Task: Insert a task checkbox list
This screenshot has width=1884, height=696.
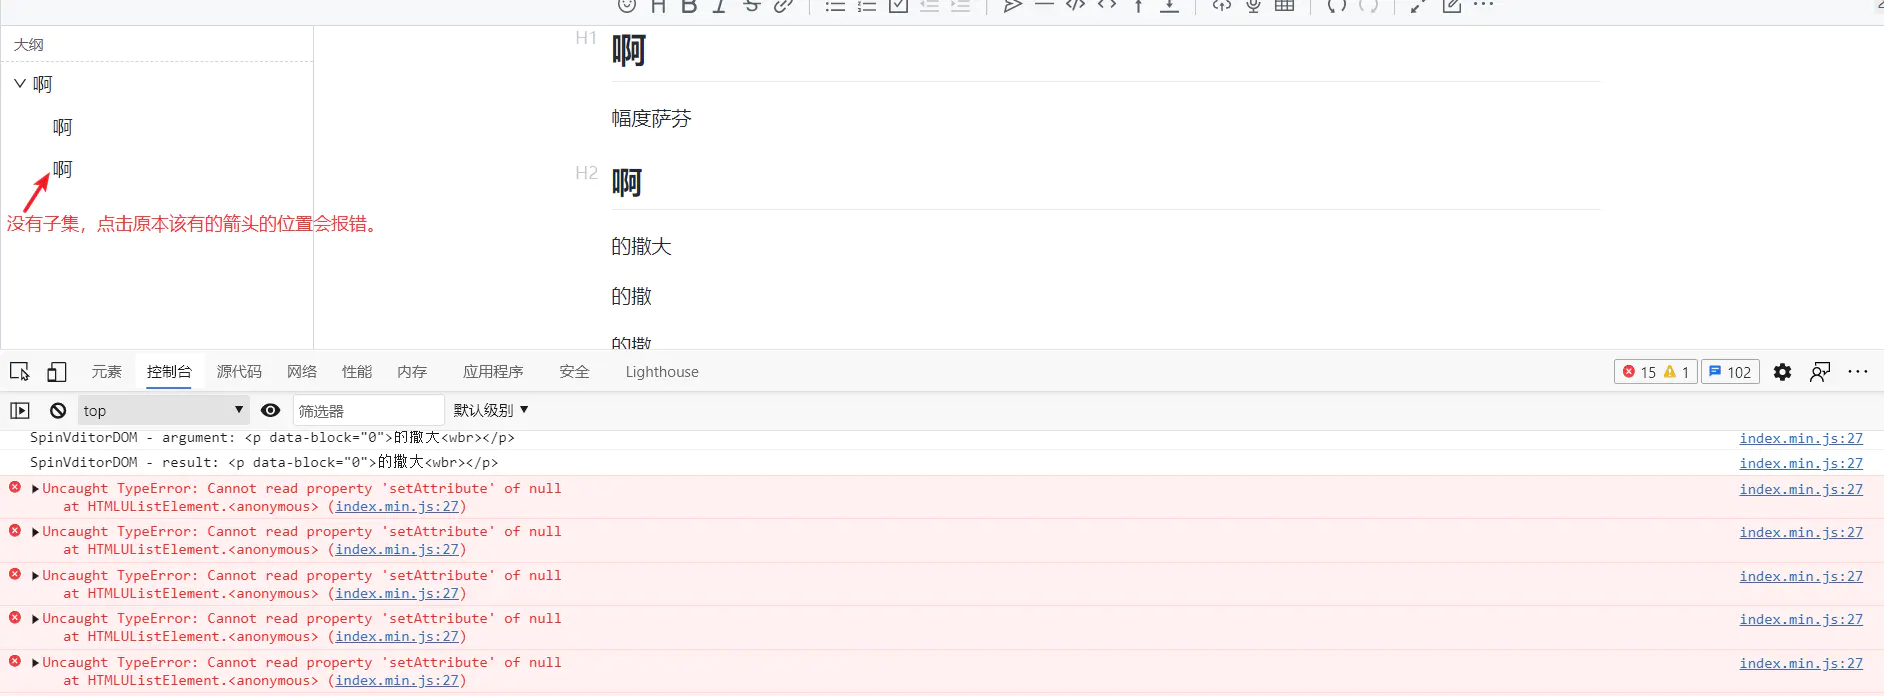Action: coord(898,5)
